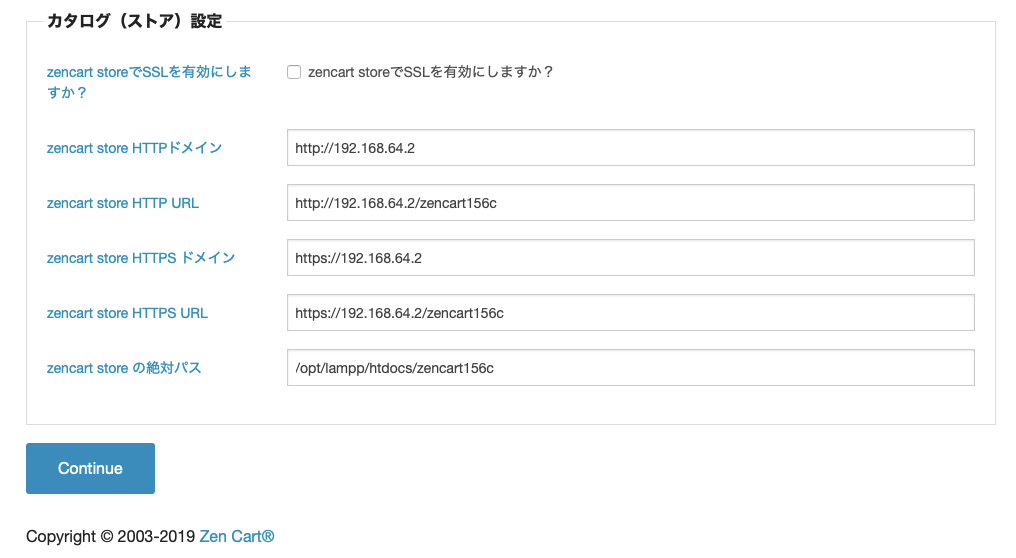
Task: Click the Copyright © 2003-2019 footer text
Action: coord(111,537)
